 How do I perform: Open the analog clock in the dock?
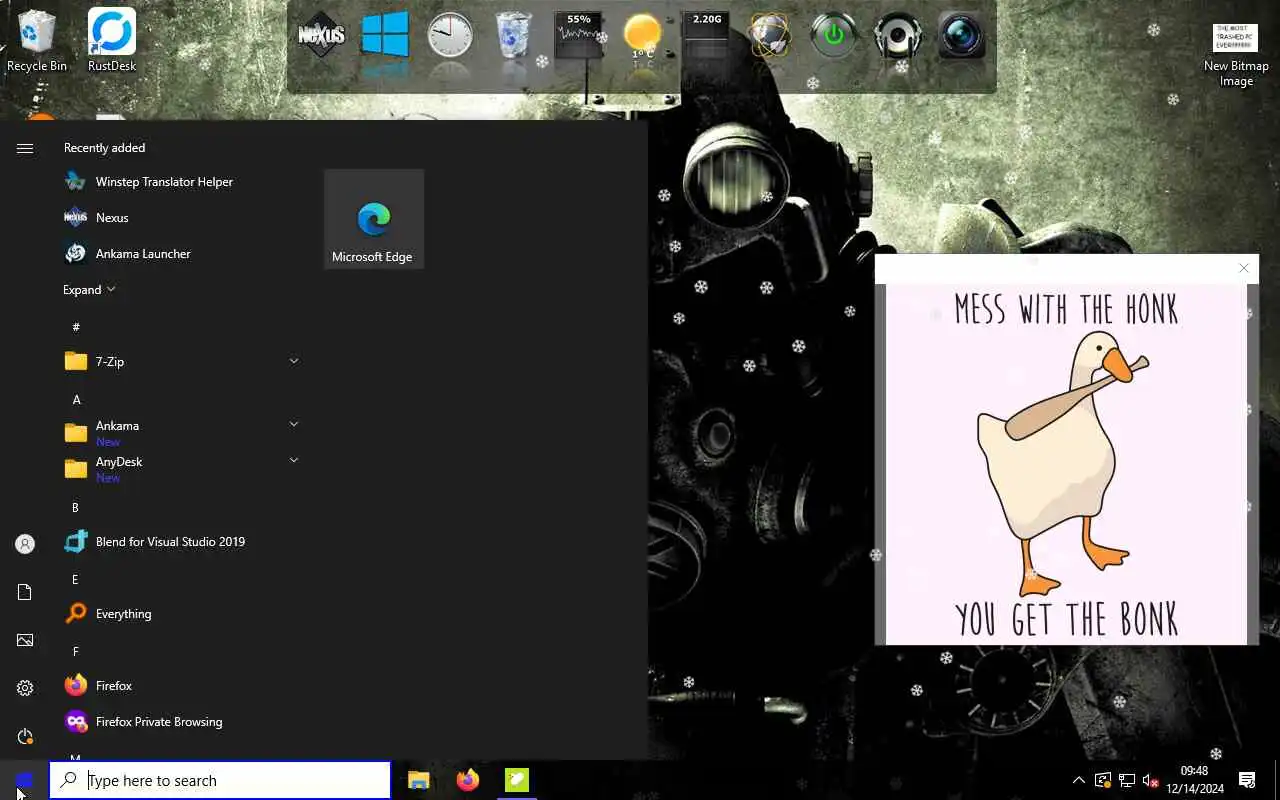click(450, 37)
